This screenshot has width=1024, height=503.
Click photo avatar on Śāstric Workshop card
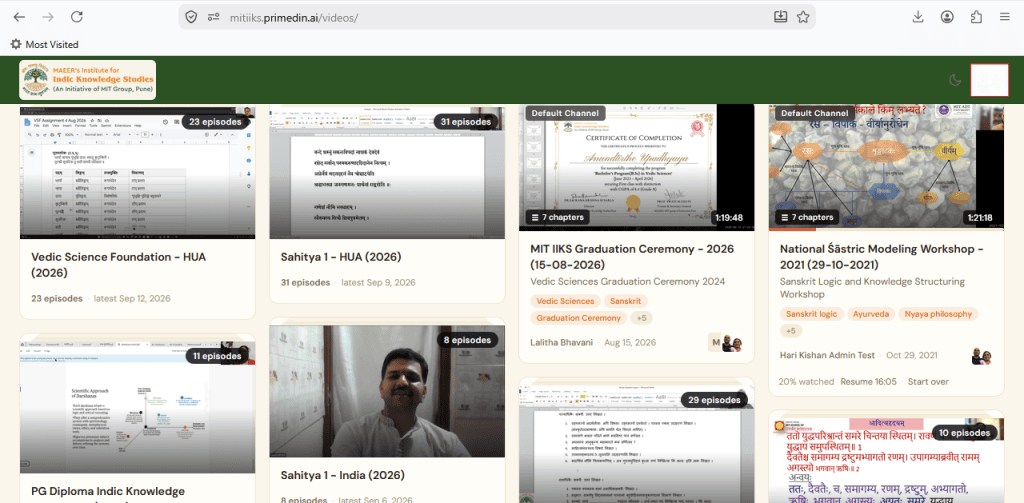(x=982, y=356)
